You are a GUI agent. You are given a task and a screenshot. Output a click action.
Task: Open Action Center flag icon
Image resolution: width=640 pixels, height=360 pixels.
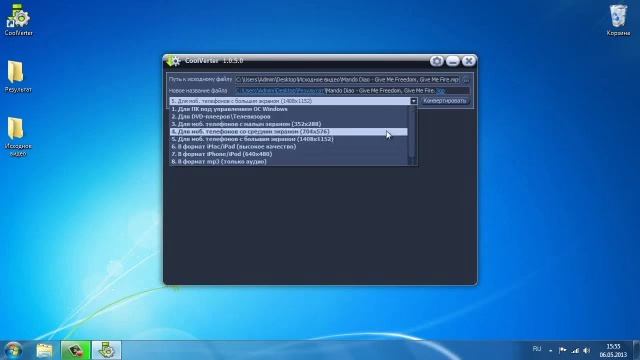click(x=562, y=350)
